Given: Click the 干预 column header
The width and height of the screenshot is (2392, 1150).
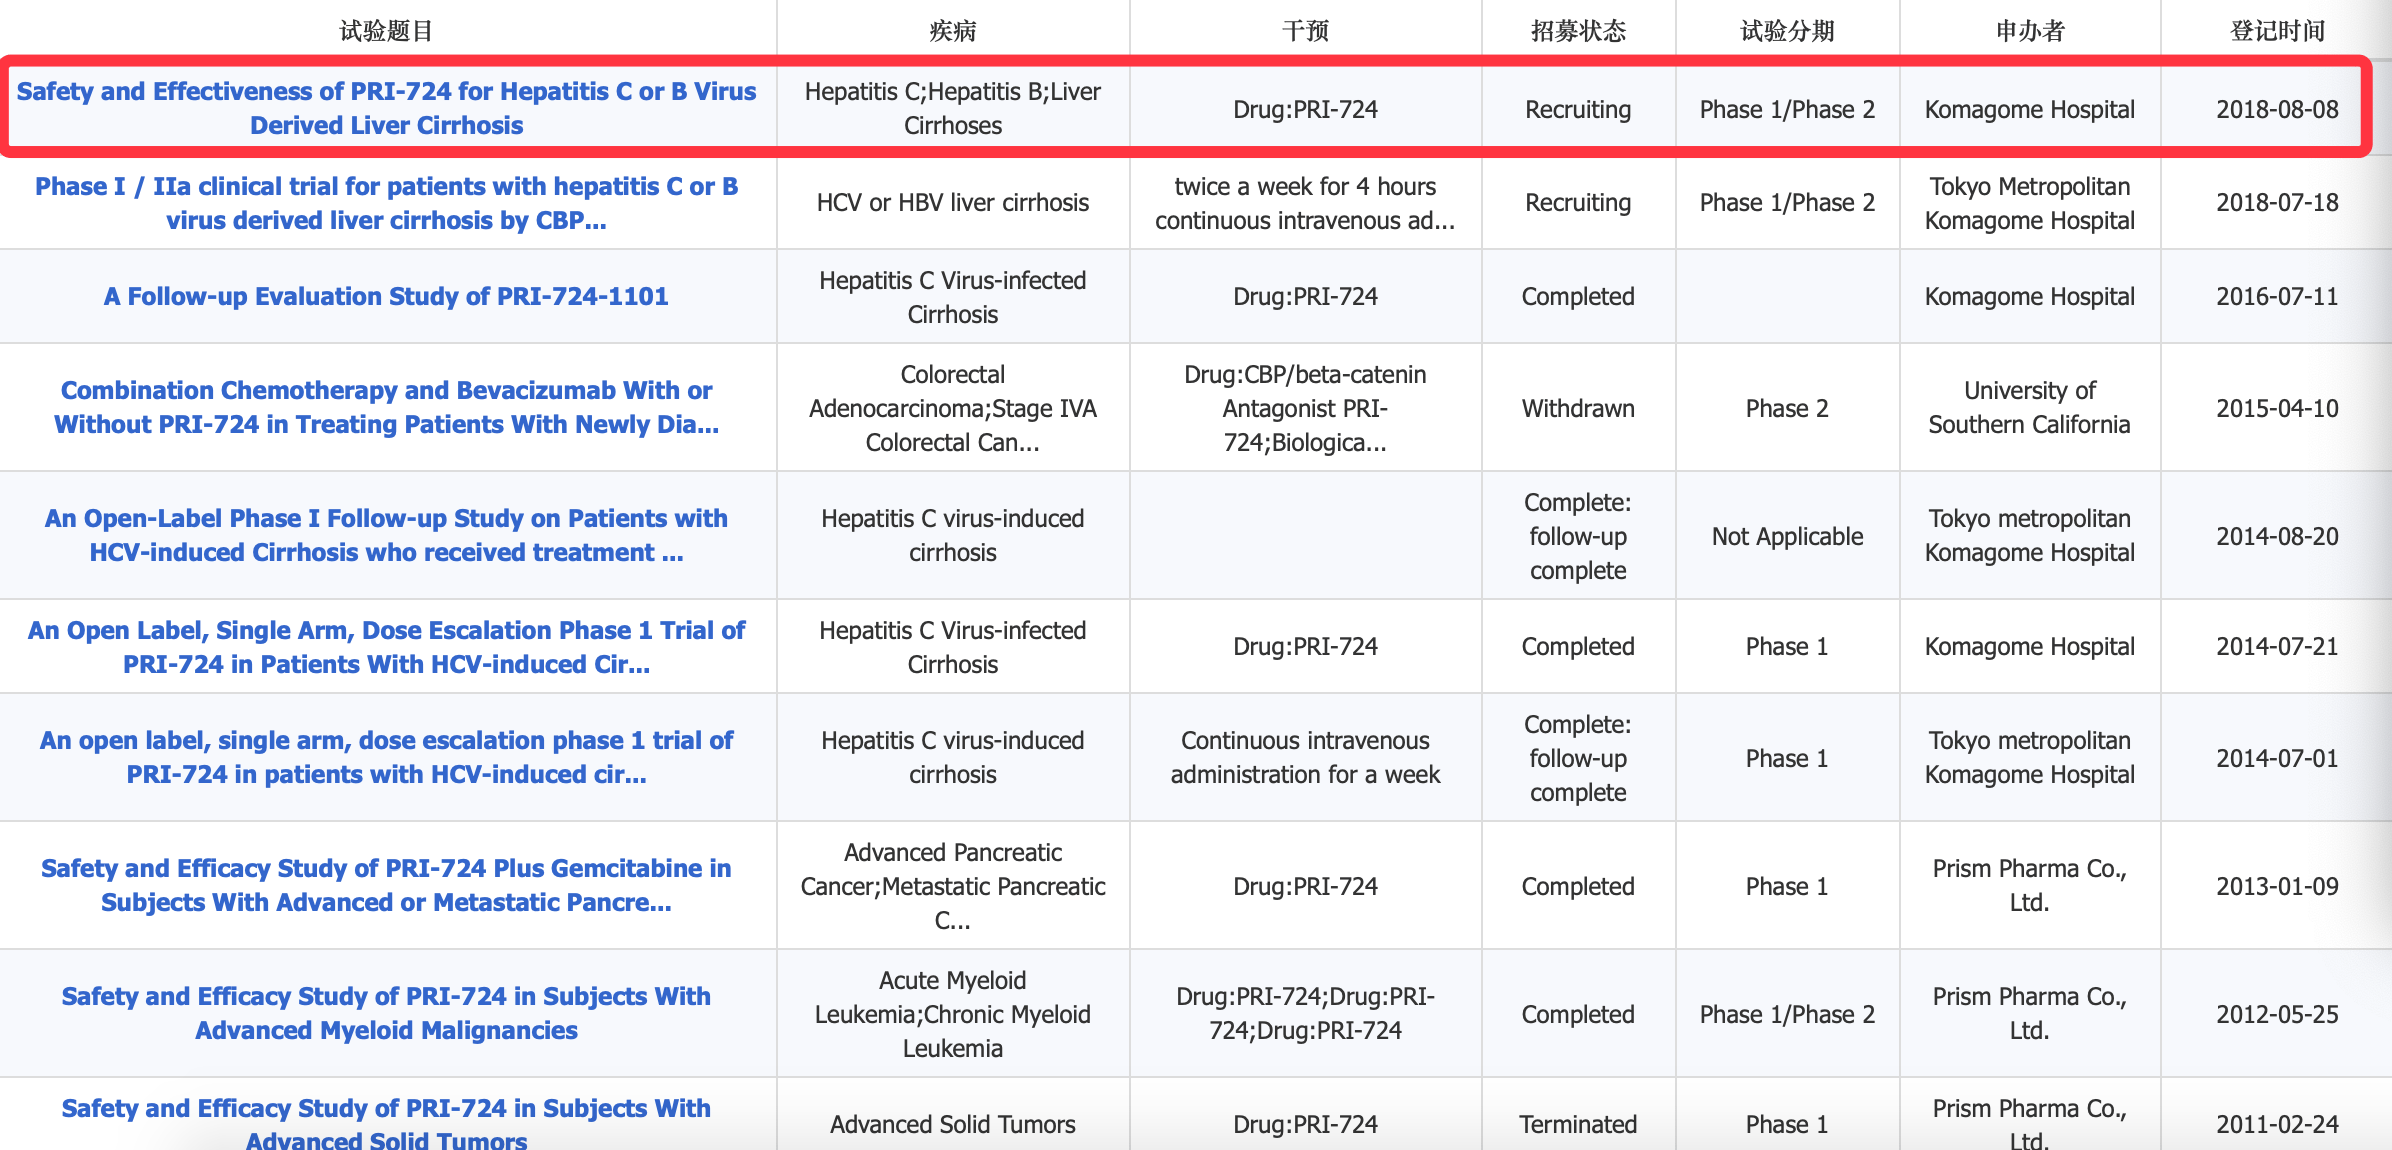Looking at the screenshot, I should pyautogui.click(x=1305, y=31).
